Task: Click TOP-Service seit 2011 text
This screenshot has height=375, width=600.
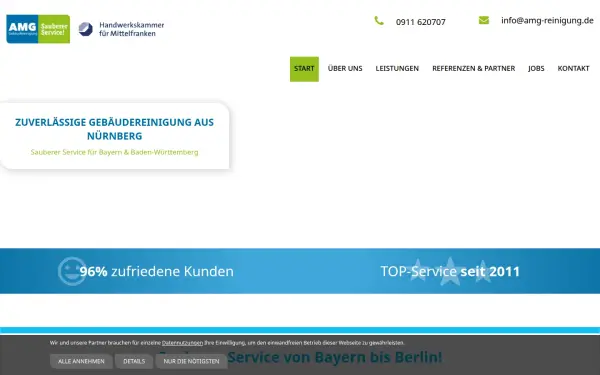Action: [x=450, y=271]
